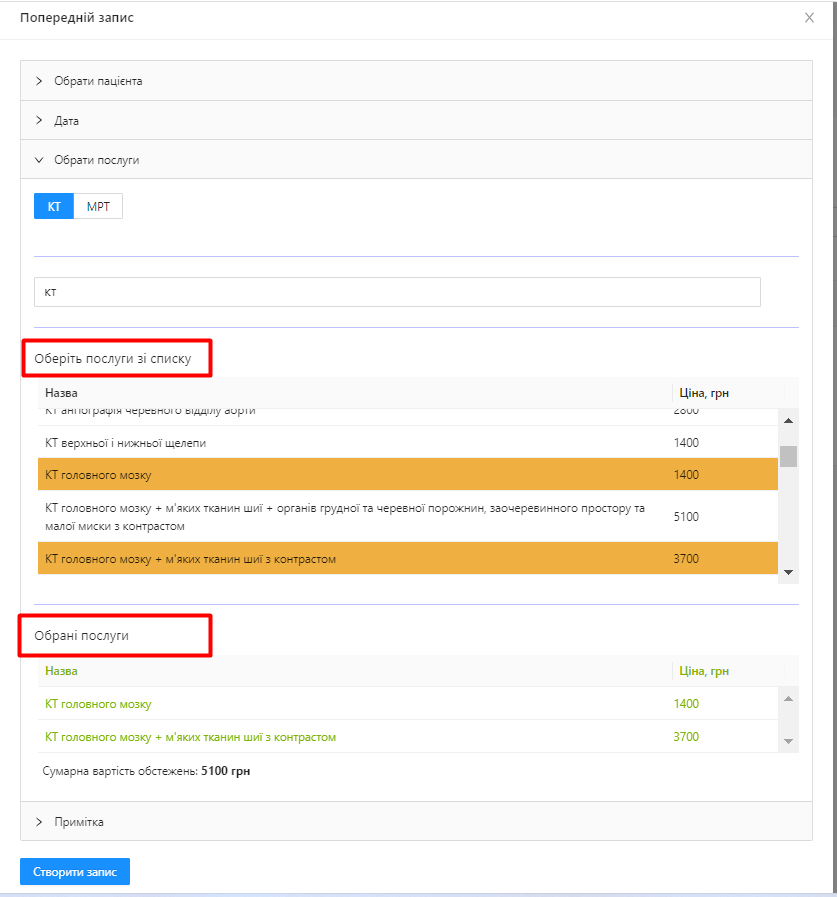Click the services list scrollbar thumb
Screen dimensions: 837x897
(788, 456)
